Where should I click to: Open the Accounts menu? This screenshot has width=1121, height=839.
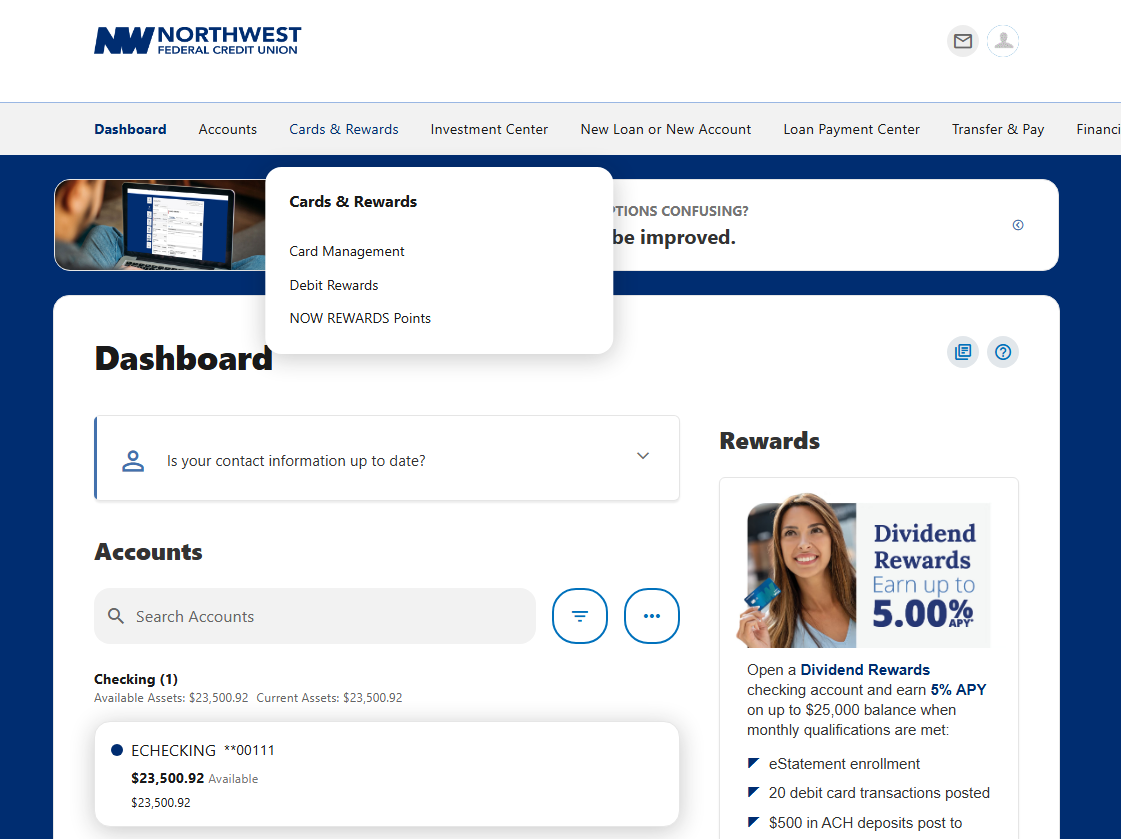click(x=227, y=129)
